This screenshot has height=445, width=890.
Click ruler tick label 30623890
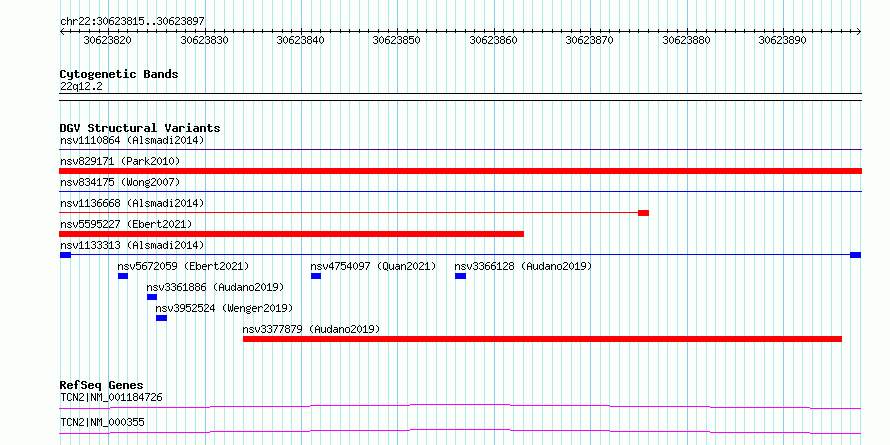pos(783,40)
